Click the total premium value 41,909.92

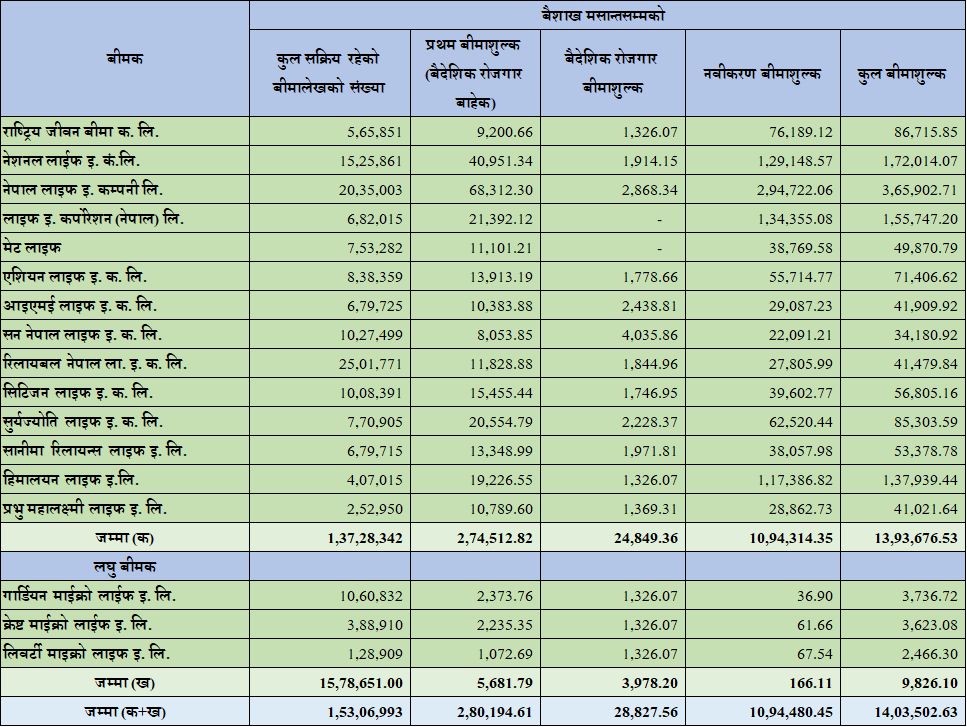[926, 306]
